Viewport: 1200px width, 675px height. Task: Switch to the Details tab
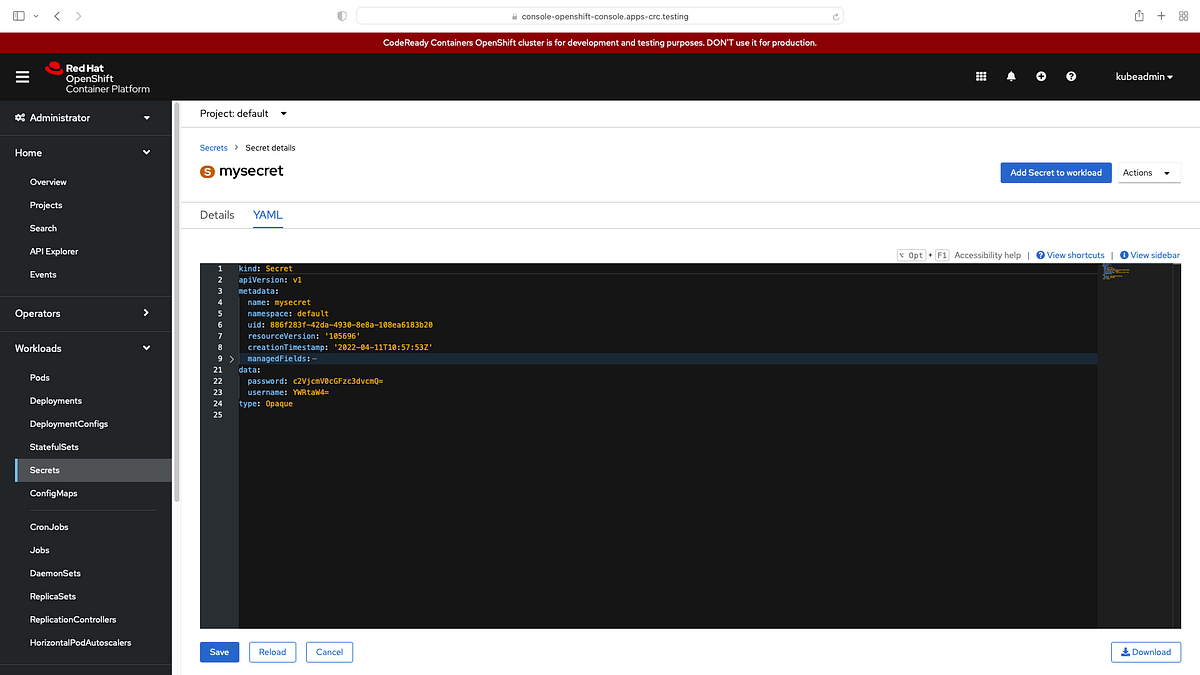217,214
